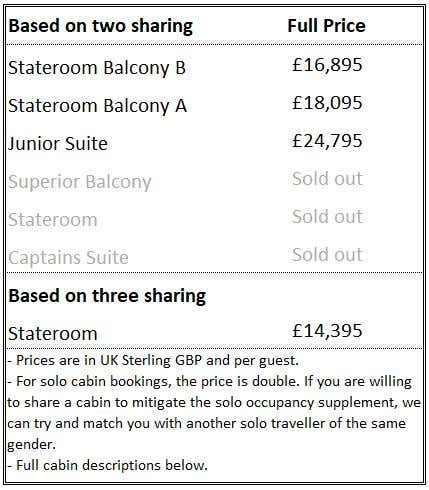
Task: Click the 'For solo cabin bookings' note
Action: pos(214,413)
